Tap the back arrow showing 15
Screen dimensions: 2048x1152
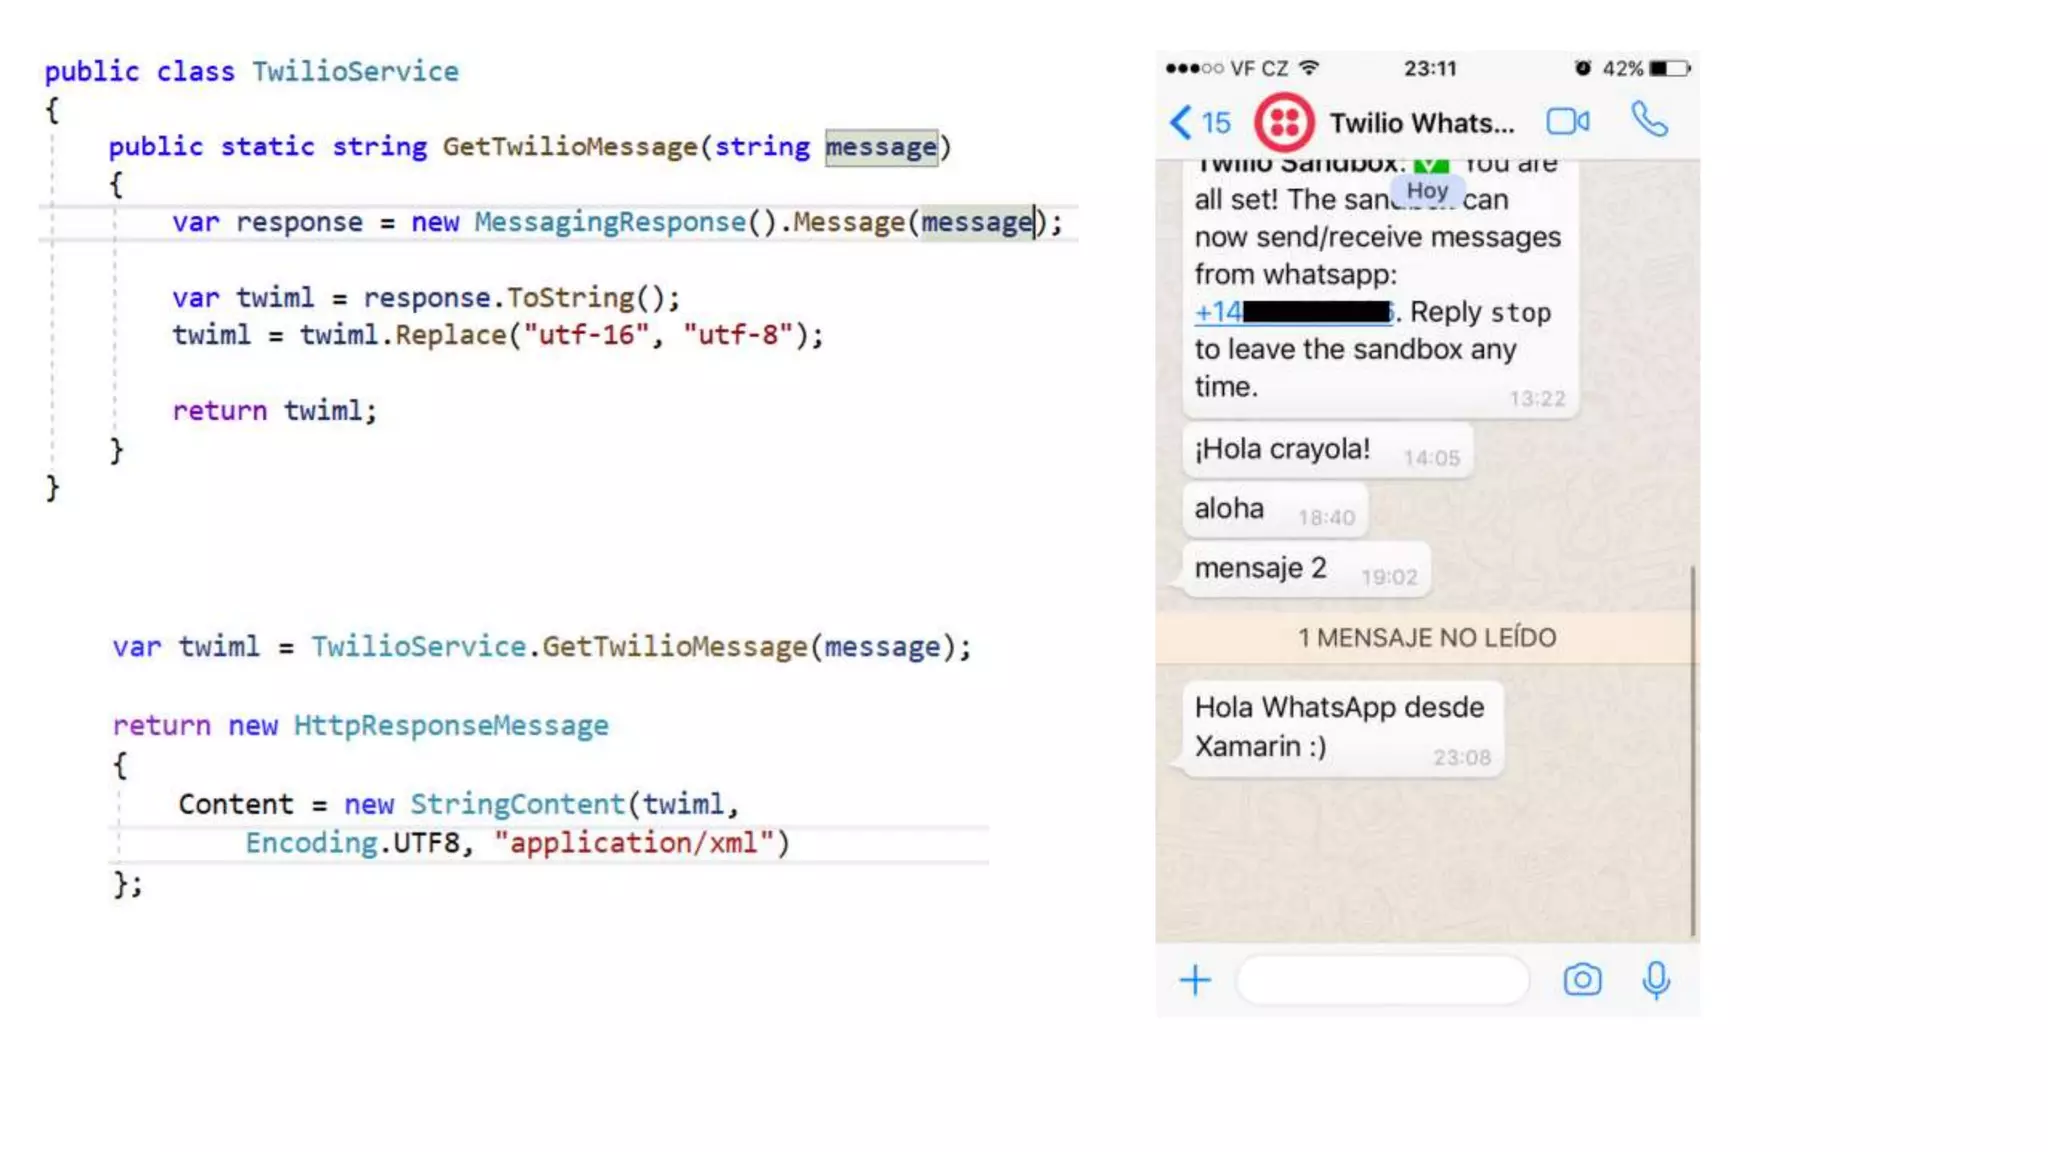pyautogui.click(x=1199, y=122)
